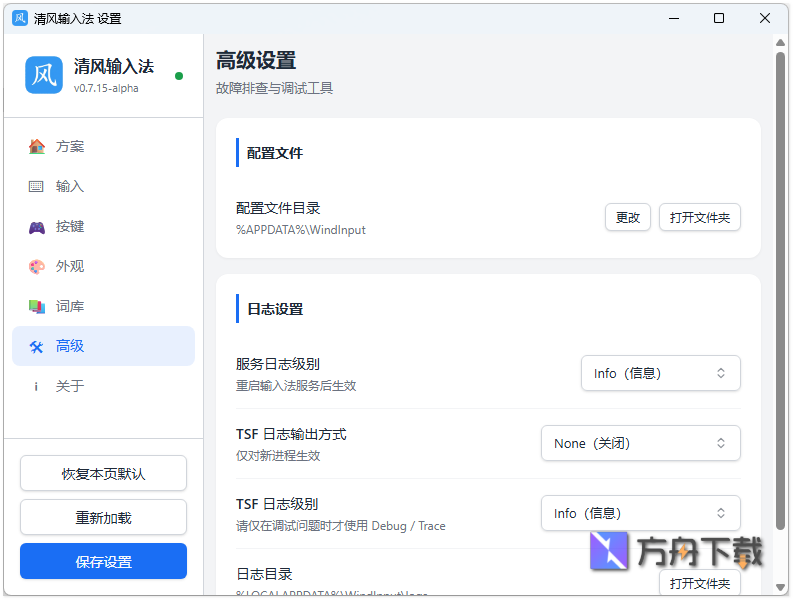Open the 外观 settings page
Viewport: 793px width, 600px height.
[103, 267]
